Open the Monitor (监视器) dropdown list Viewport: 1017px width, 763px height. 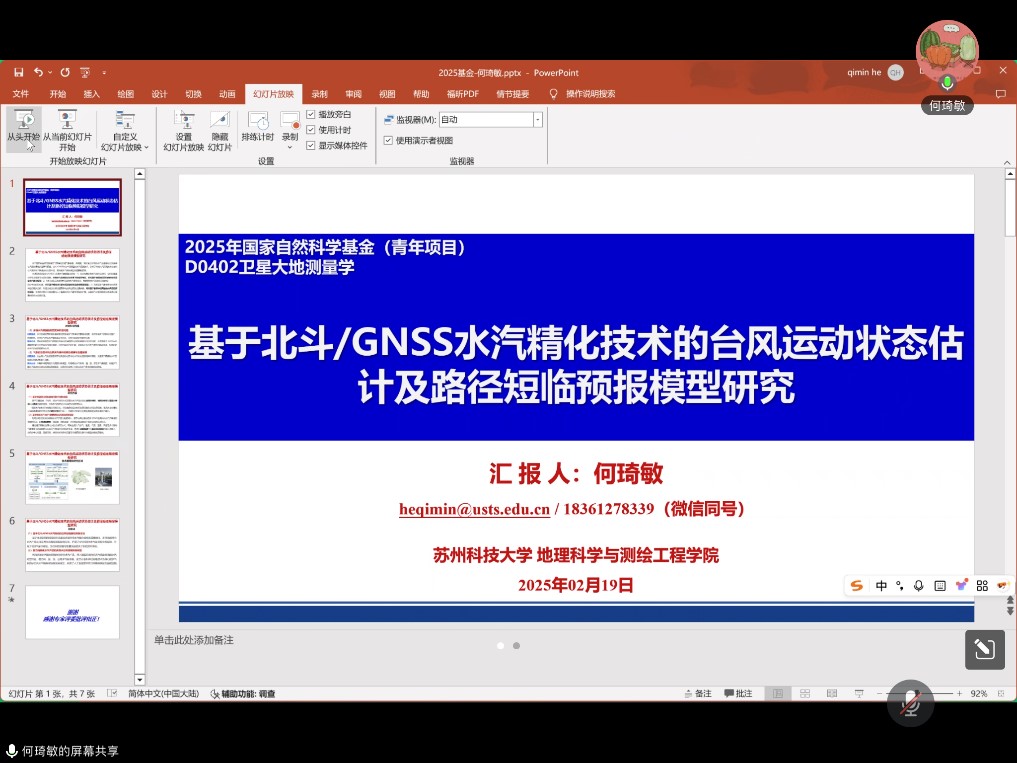pos(538,119)
